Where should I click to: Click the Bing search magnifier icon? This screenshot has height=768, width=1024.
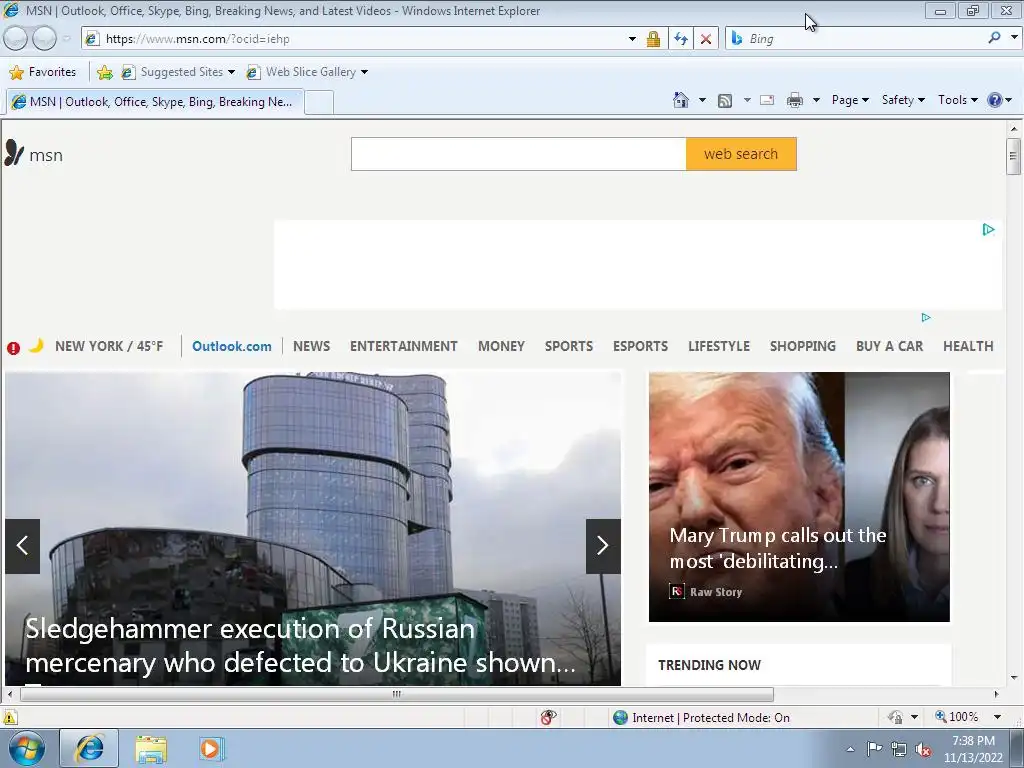click(x=995, y=38)
